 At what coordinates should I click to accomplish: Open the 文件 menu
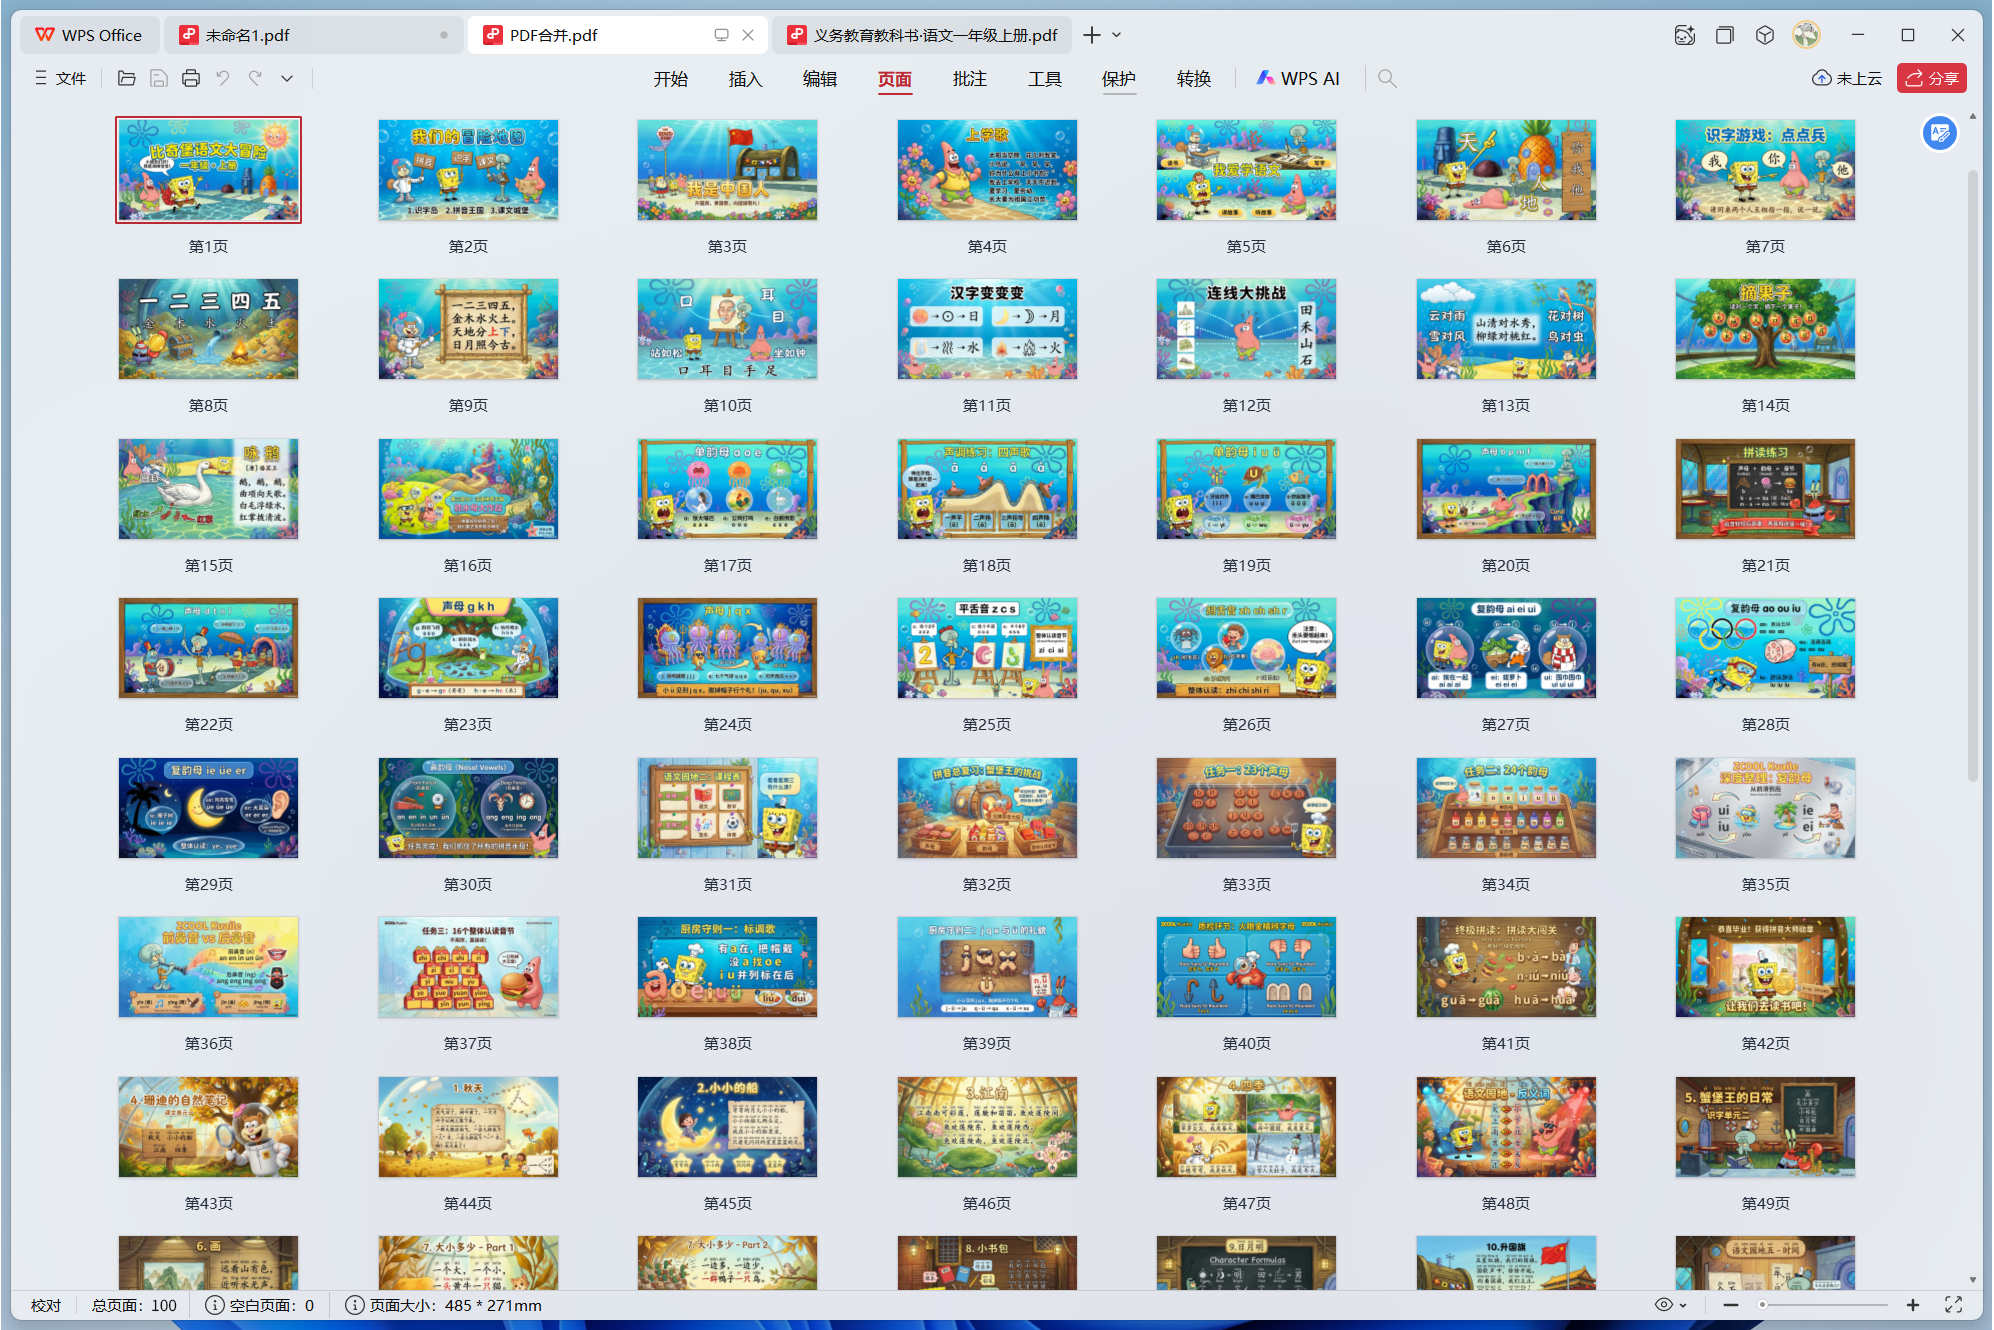pos(61,78)
